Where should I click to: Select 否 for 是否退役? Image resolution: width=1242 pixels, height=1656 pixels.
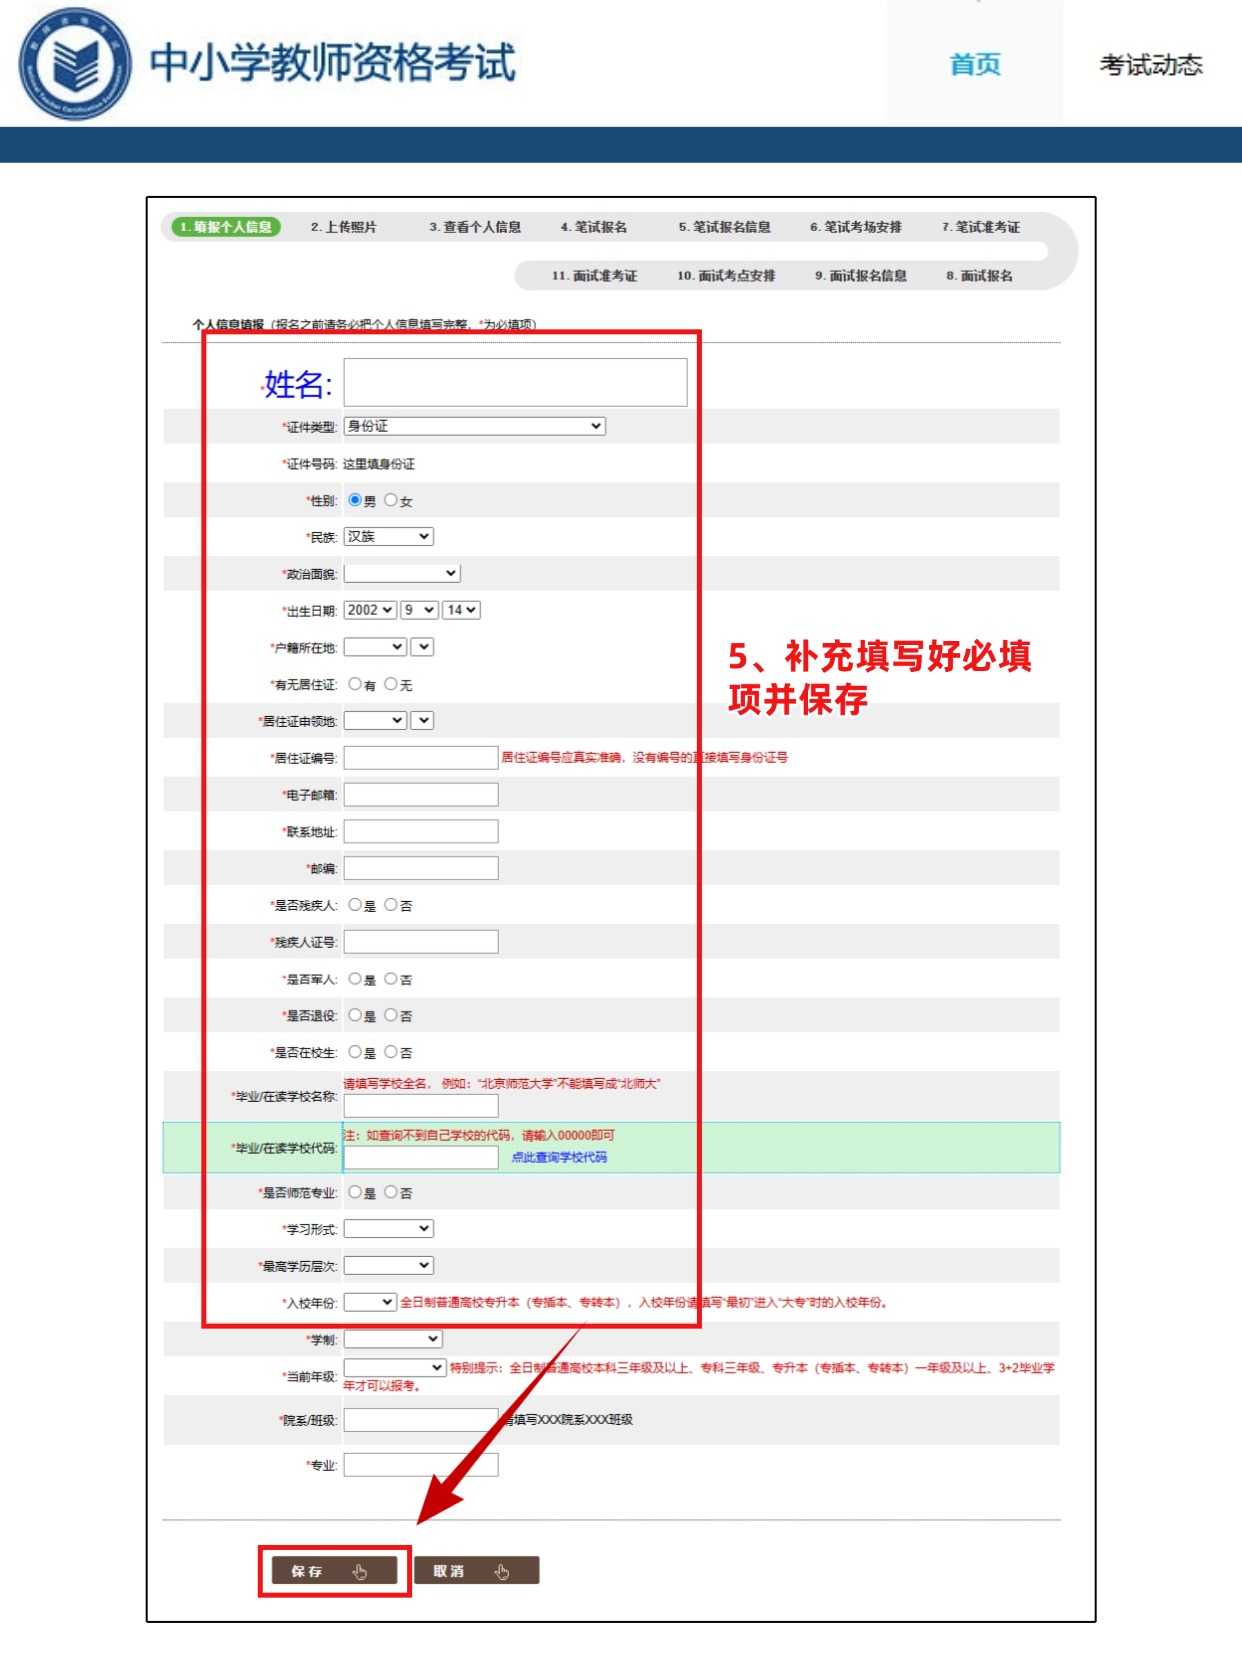391,1015
